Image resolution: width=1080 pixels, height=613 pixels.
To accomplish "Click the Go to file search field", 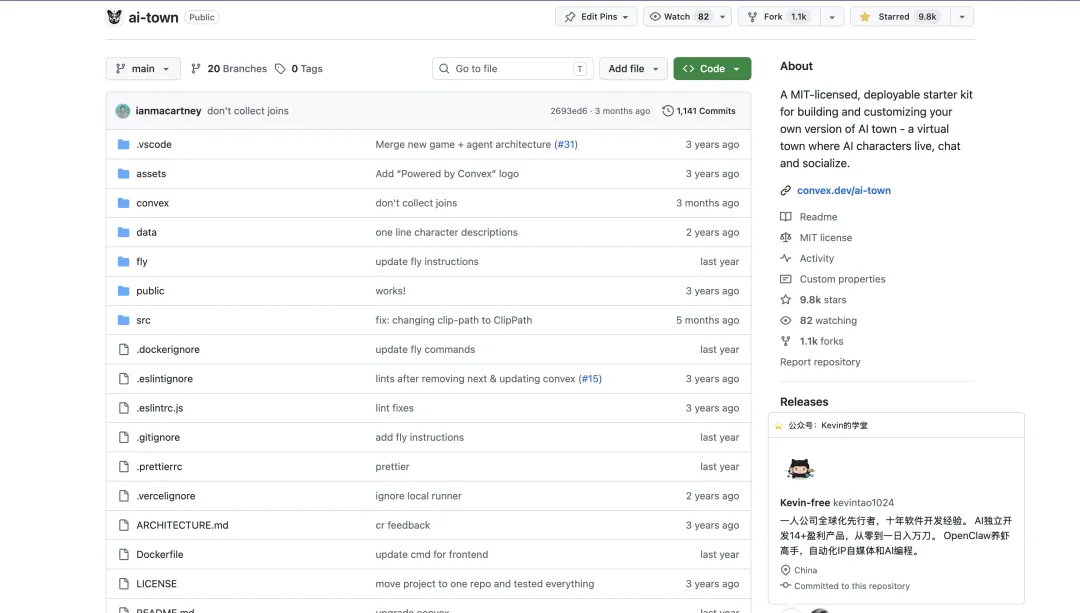I will pos(510,69).
